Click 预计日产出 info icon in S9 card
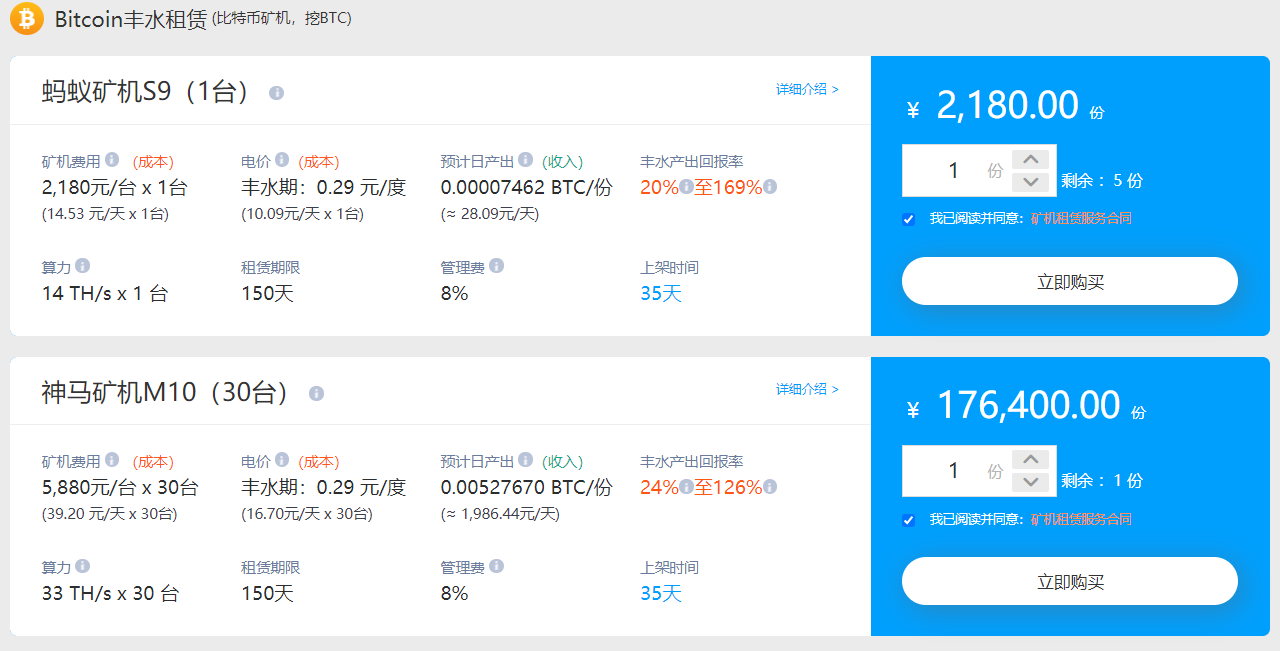The height and width of the screenshot is (651, 1280). click(x=525, y=159)
